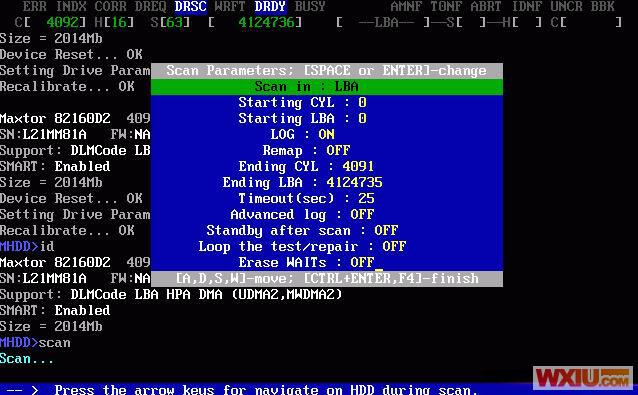The width and height of the screenshot is (638, 395).
Task: Click the BBK error flag
Action: pyautogui.click(x=603, y=7)
